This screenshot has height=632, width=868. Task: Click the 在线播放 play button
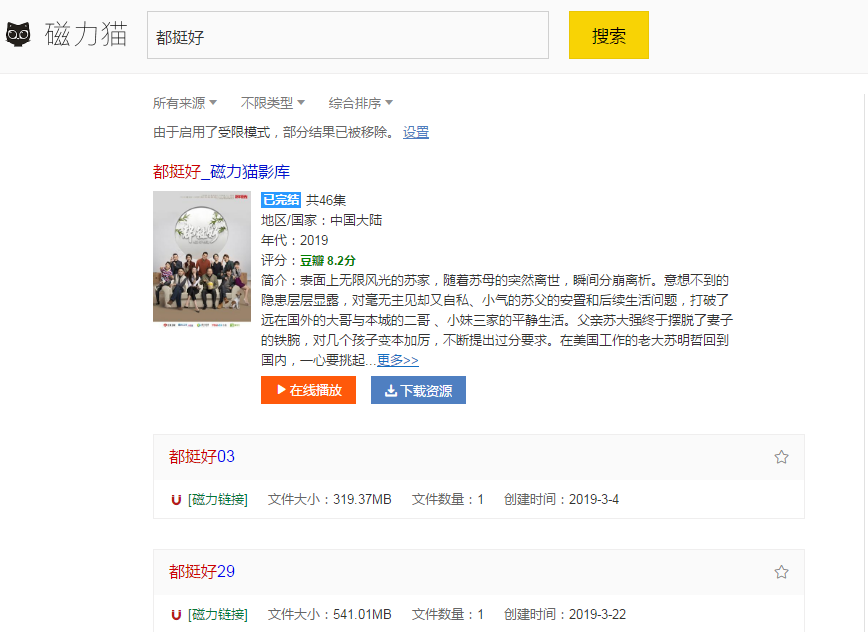coord(308,390)
